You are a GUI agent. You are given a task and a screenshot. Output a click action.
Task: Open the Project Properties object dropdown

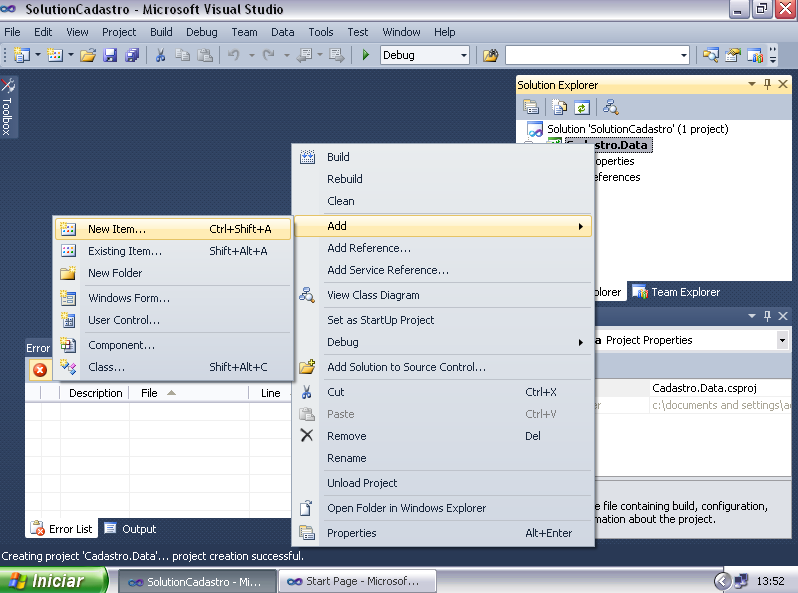(782, 340)
